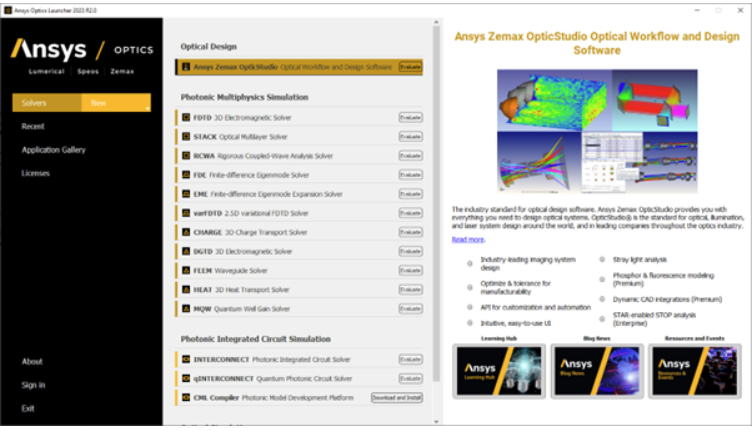755x431 pixels.
Task: Click the Ansys Zemax OpticStudio solver icon
Action: [x=186, y=67]
